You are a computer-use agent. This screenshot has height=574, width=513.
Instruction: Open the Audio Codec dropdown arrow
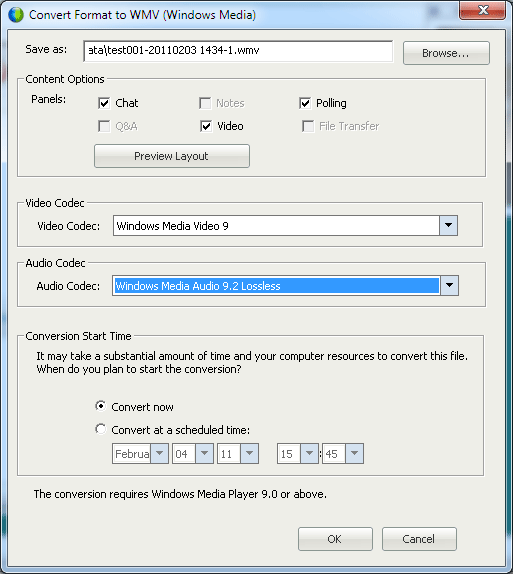coord(449,286)
